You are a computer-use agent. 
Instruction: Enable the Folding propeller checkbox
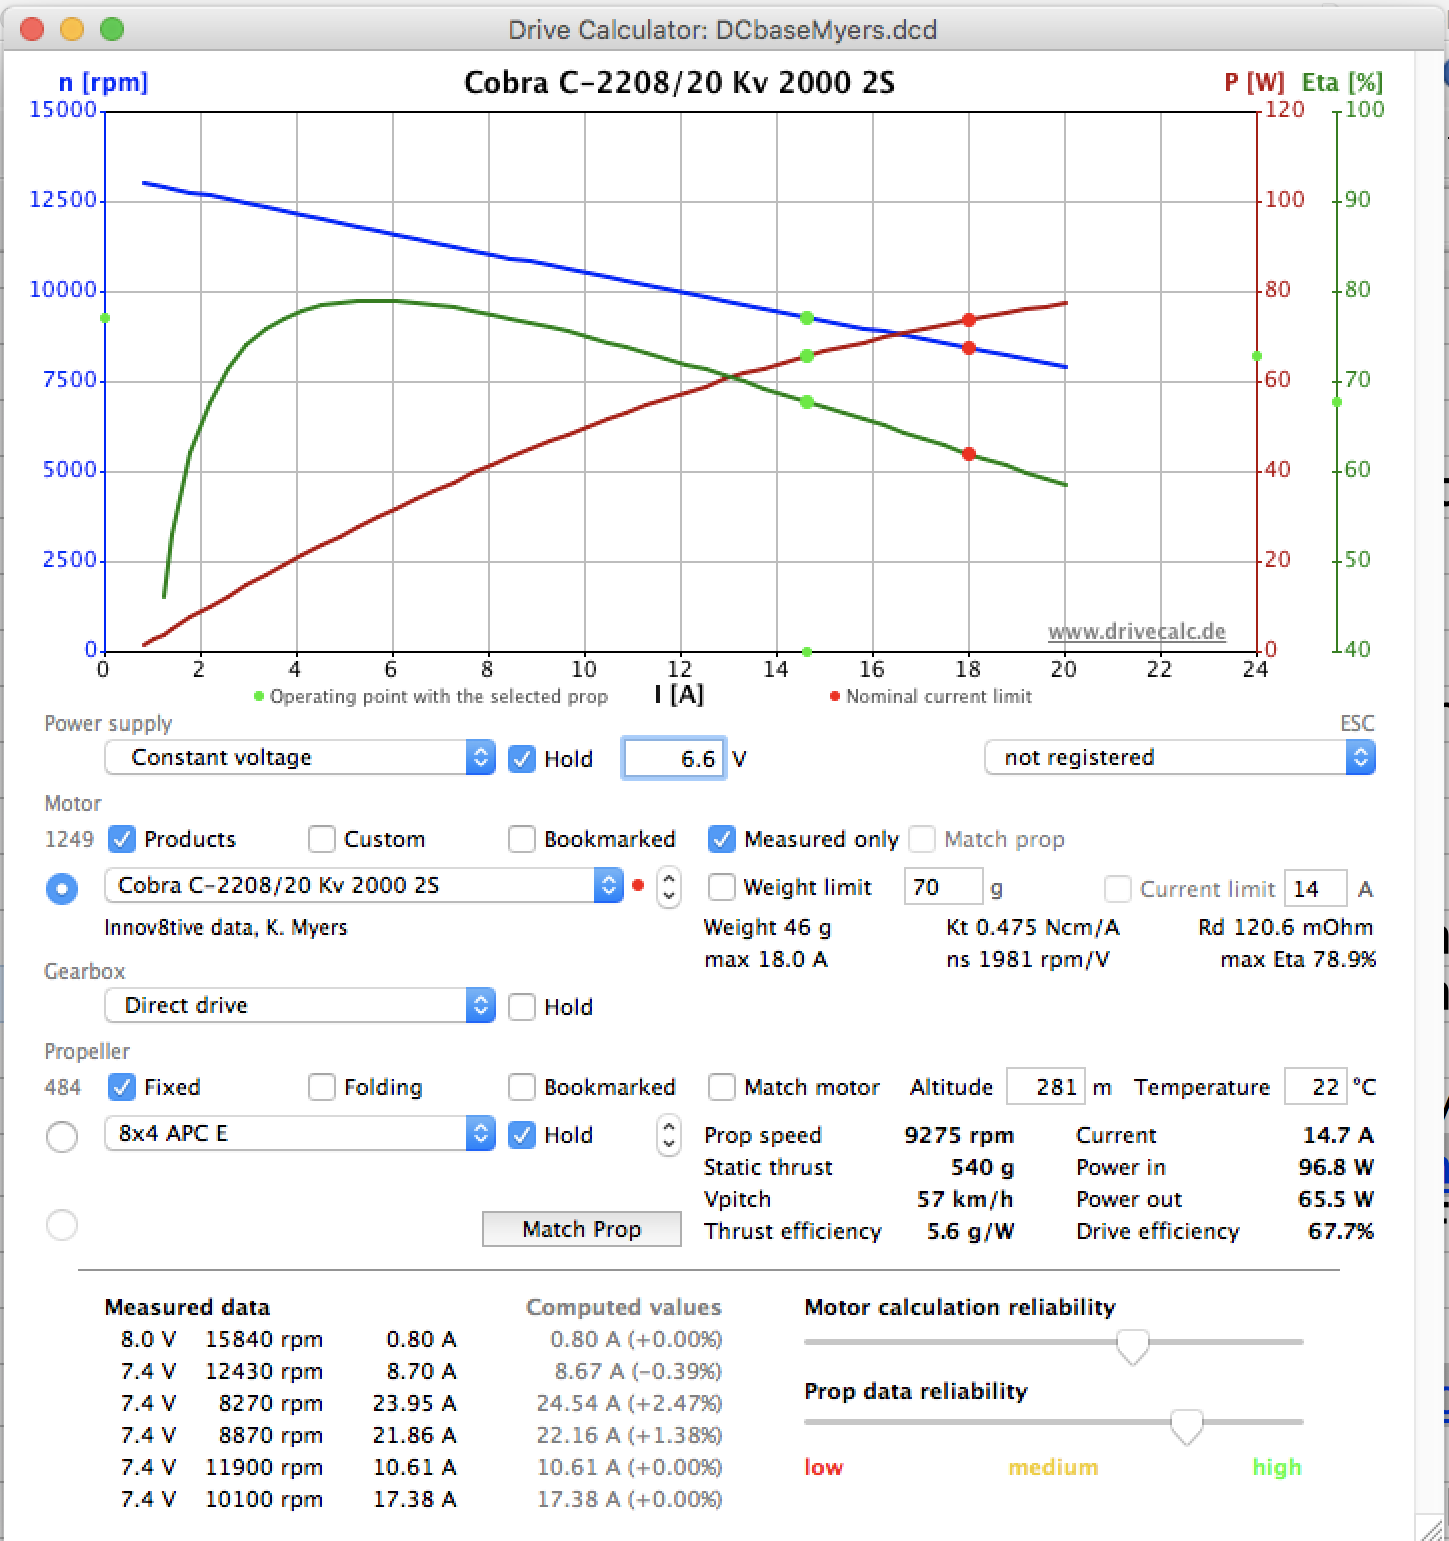pos(322,1087)
